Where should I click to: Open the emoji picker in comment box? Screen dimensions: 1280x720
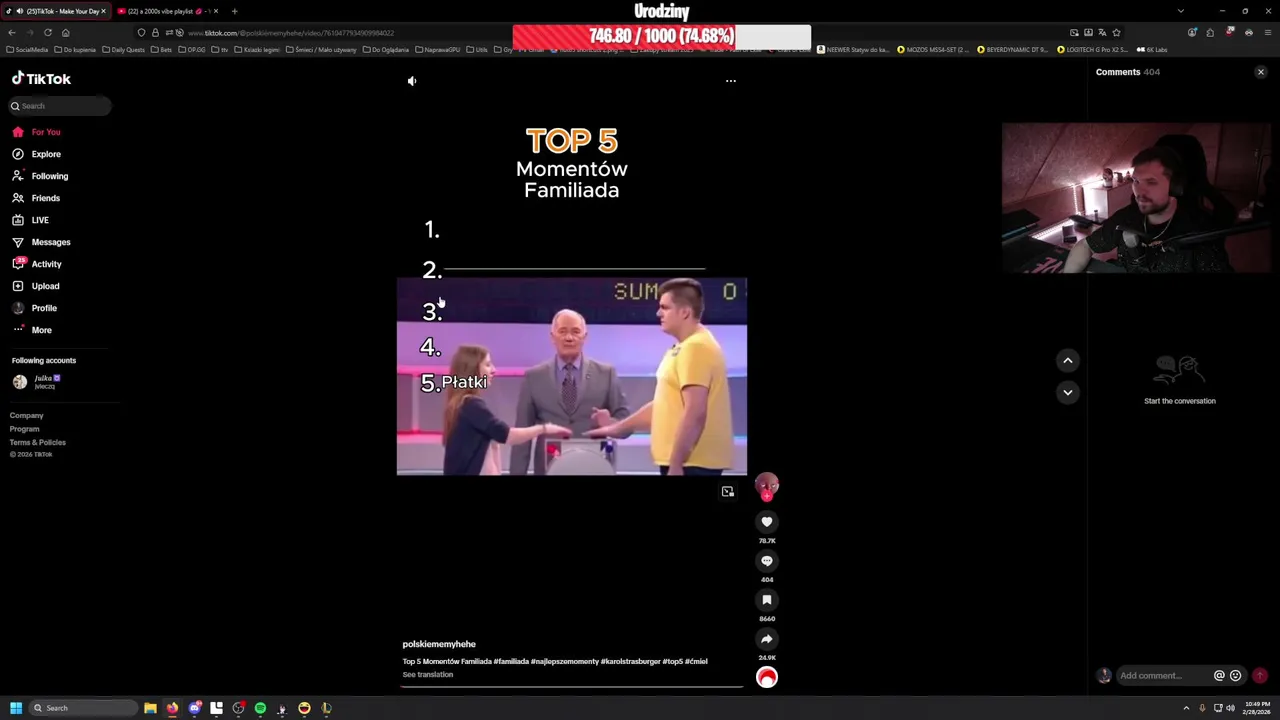(1236, 676)
